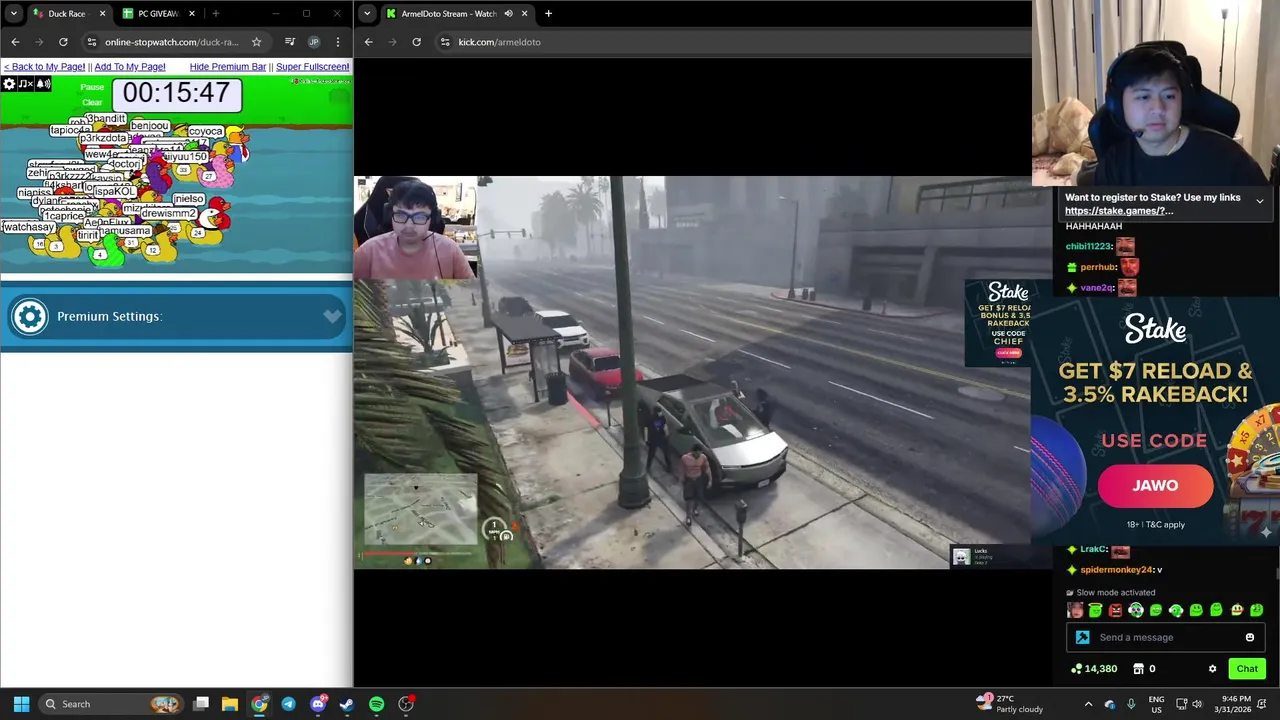View channel points 14,380
The height and width of the screenshot is (720, 1280).
click(x=1094, y=669)
